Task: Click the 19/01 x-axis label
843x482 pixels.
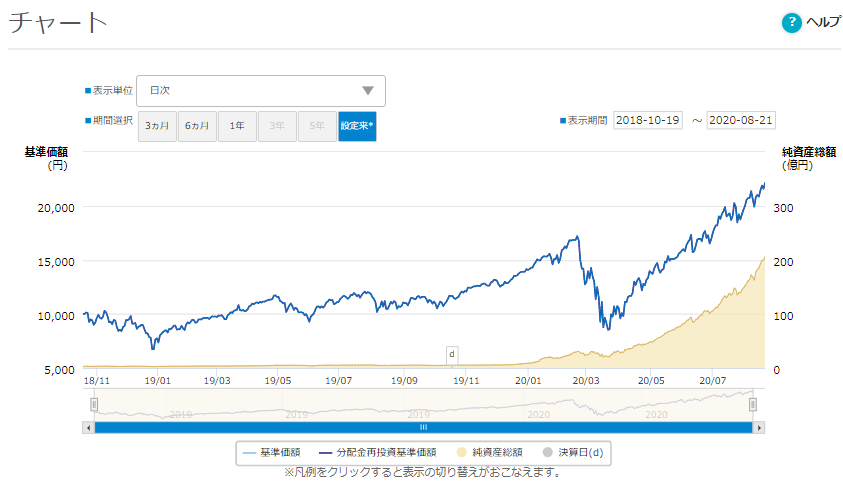Action: 158,381
